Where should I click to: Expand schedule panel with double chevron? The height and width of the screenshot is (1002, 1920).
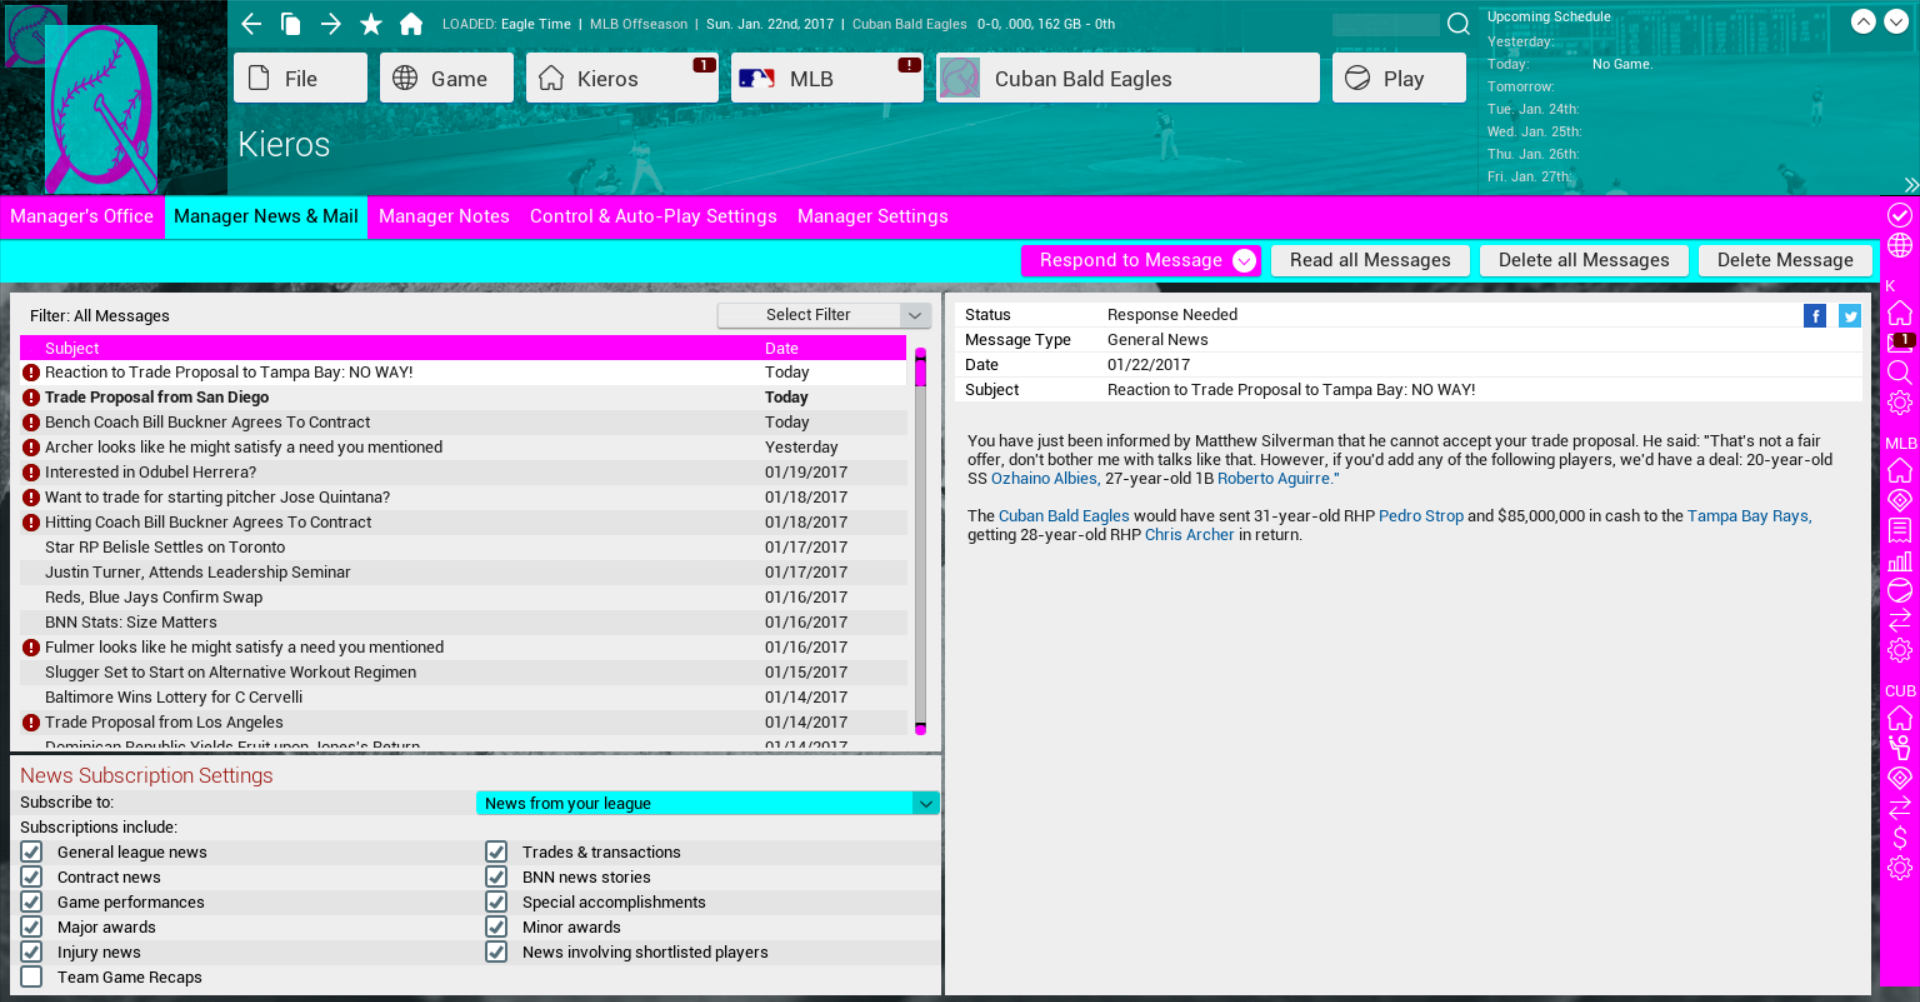(1911, 184)
